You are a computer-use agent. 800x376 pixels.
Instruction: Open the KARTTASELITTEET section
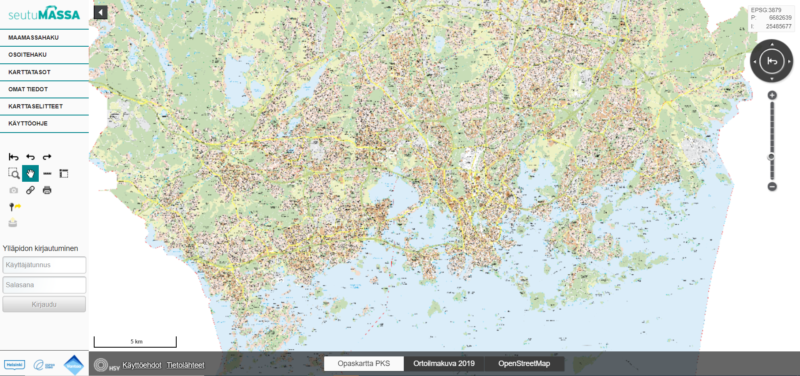coord(44,106)
